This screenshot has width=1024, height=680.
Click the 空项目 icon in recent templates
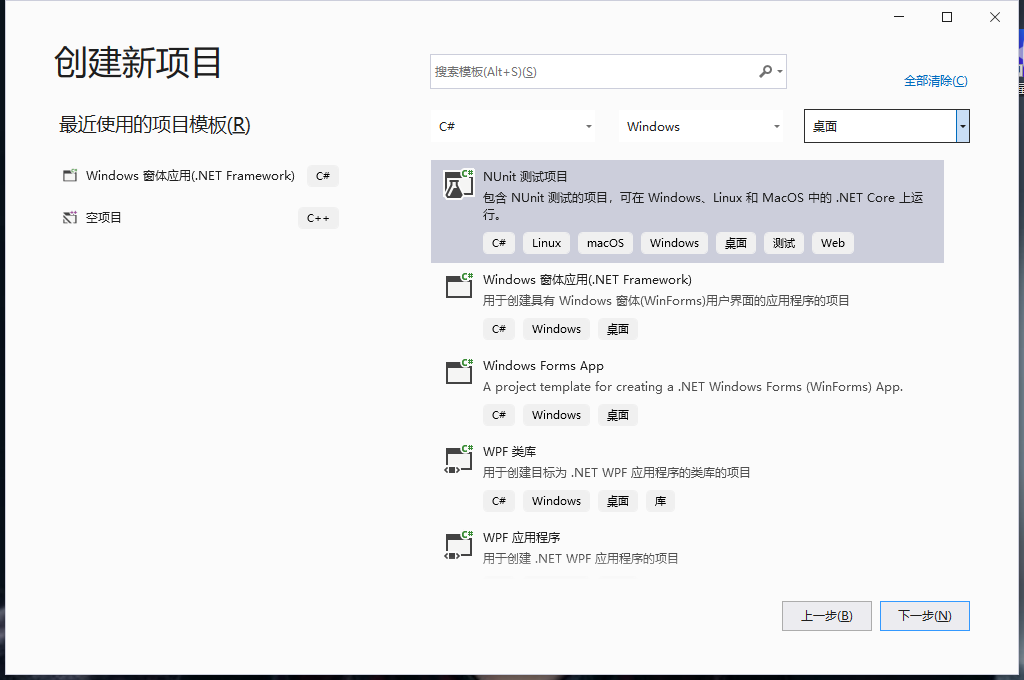click(69, 218)
